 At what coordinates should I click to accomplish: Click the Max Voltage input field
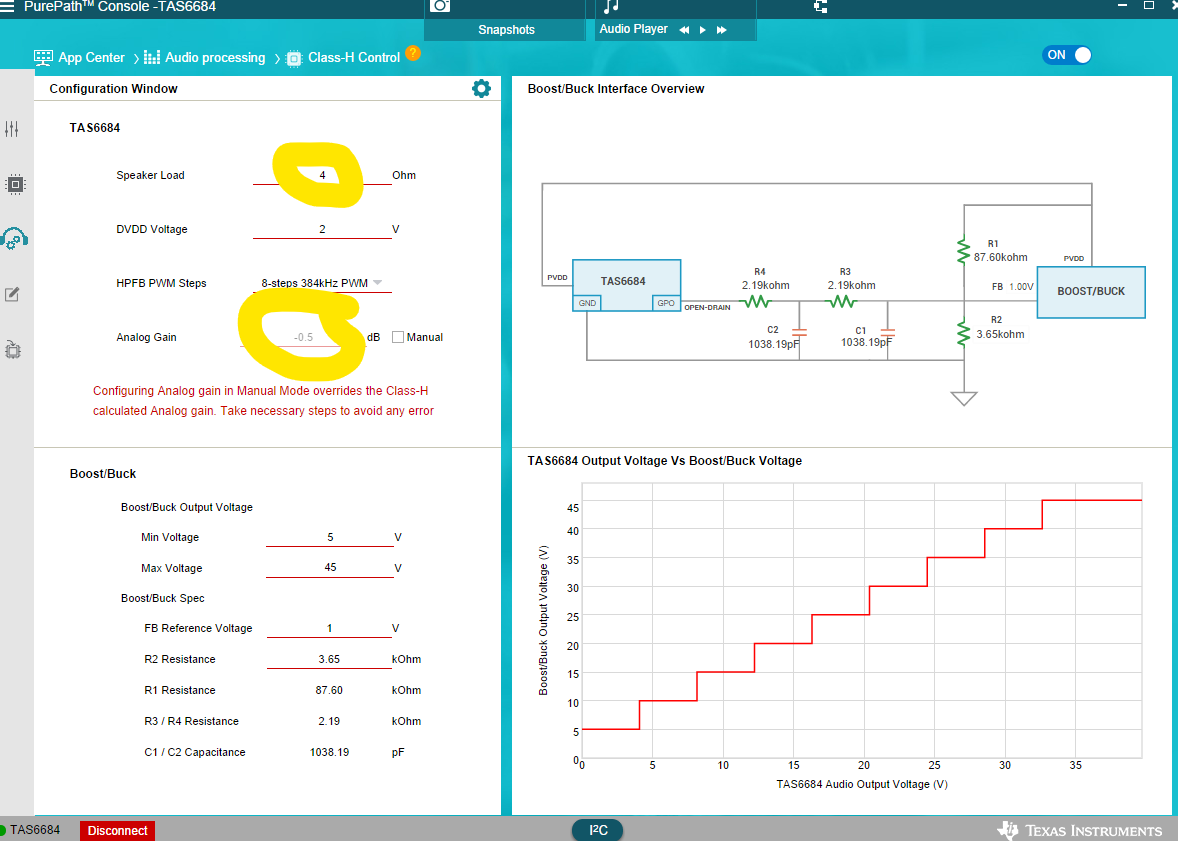coord(330,567)
